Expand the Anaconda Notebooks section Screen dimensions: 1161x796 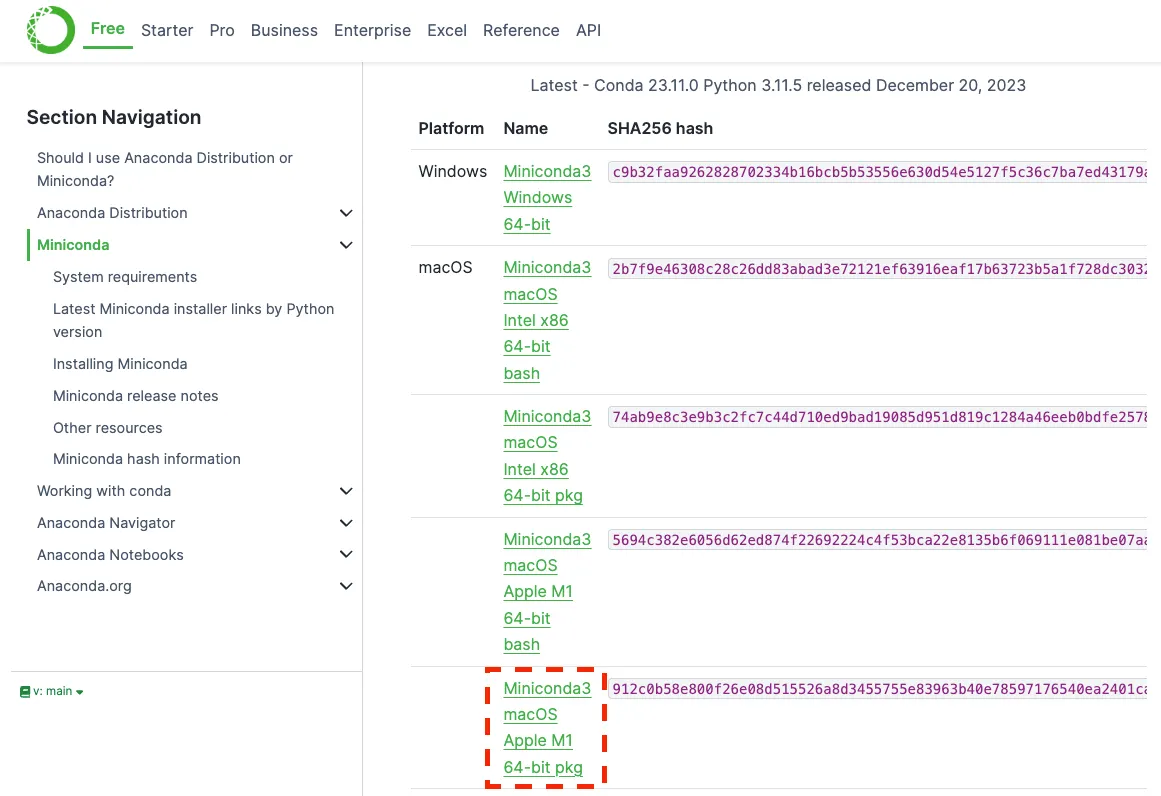[346, 555]
